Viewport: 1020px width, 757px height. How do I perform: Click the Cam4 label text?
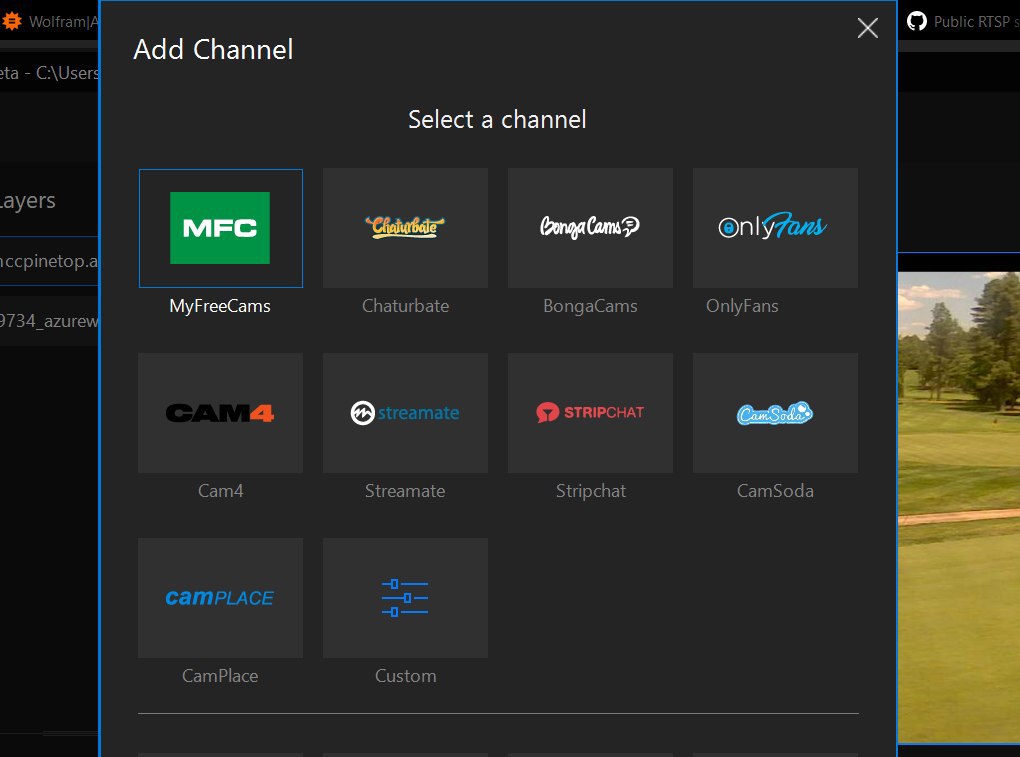tap(221, 491)
